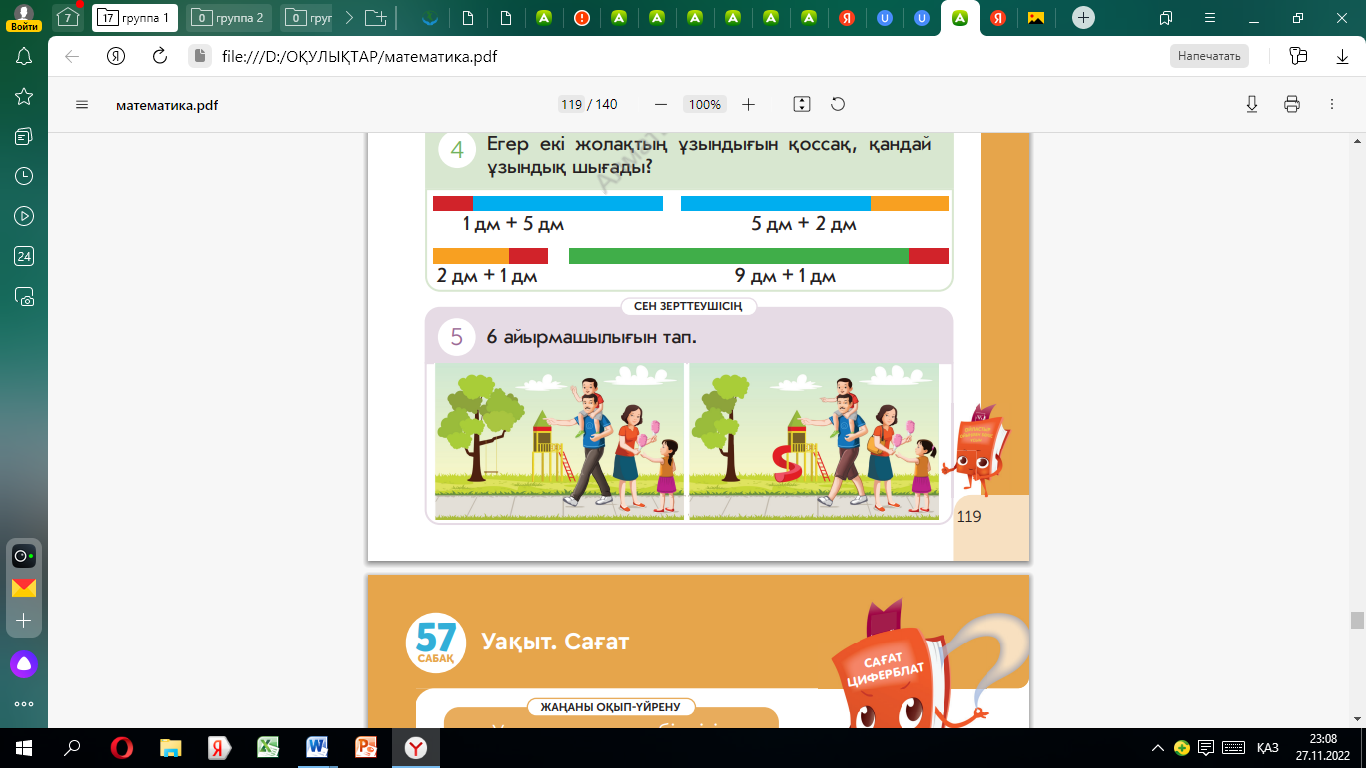Open Excel from the taskbar
Screen dimensions: 1366x768
tap(268, 747)
